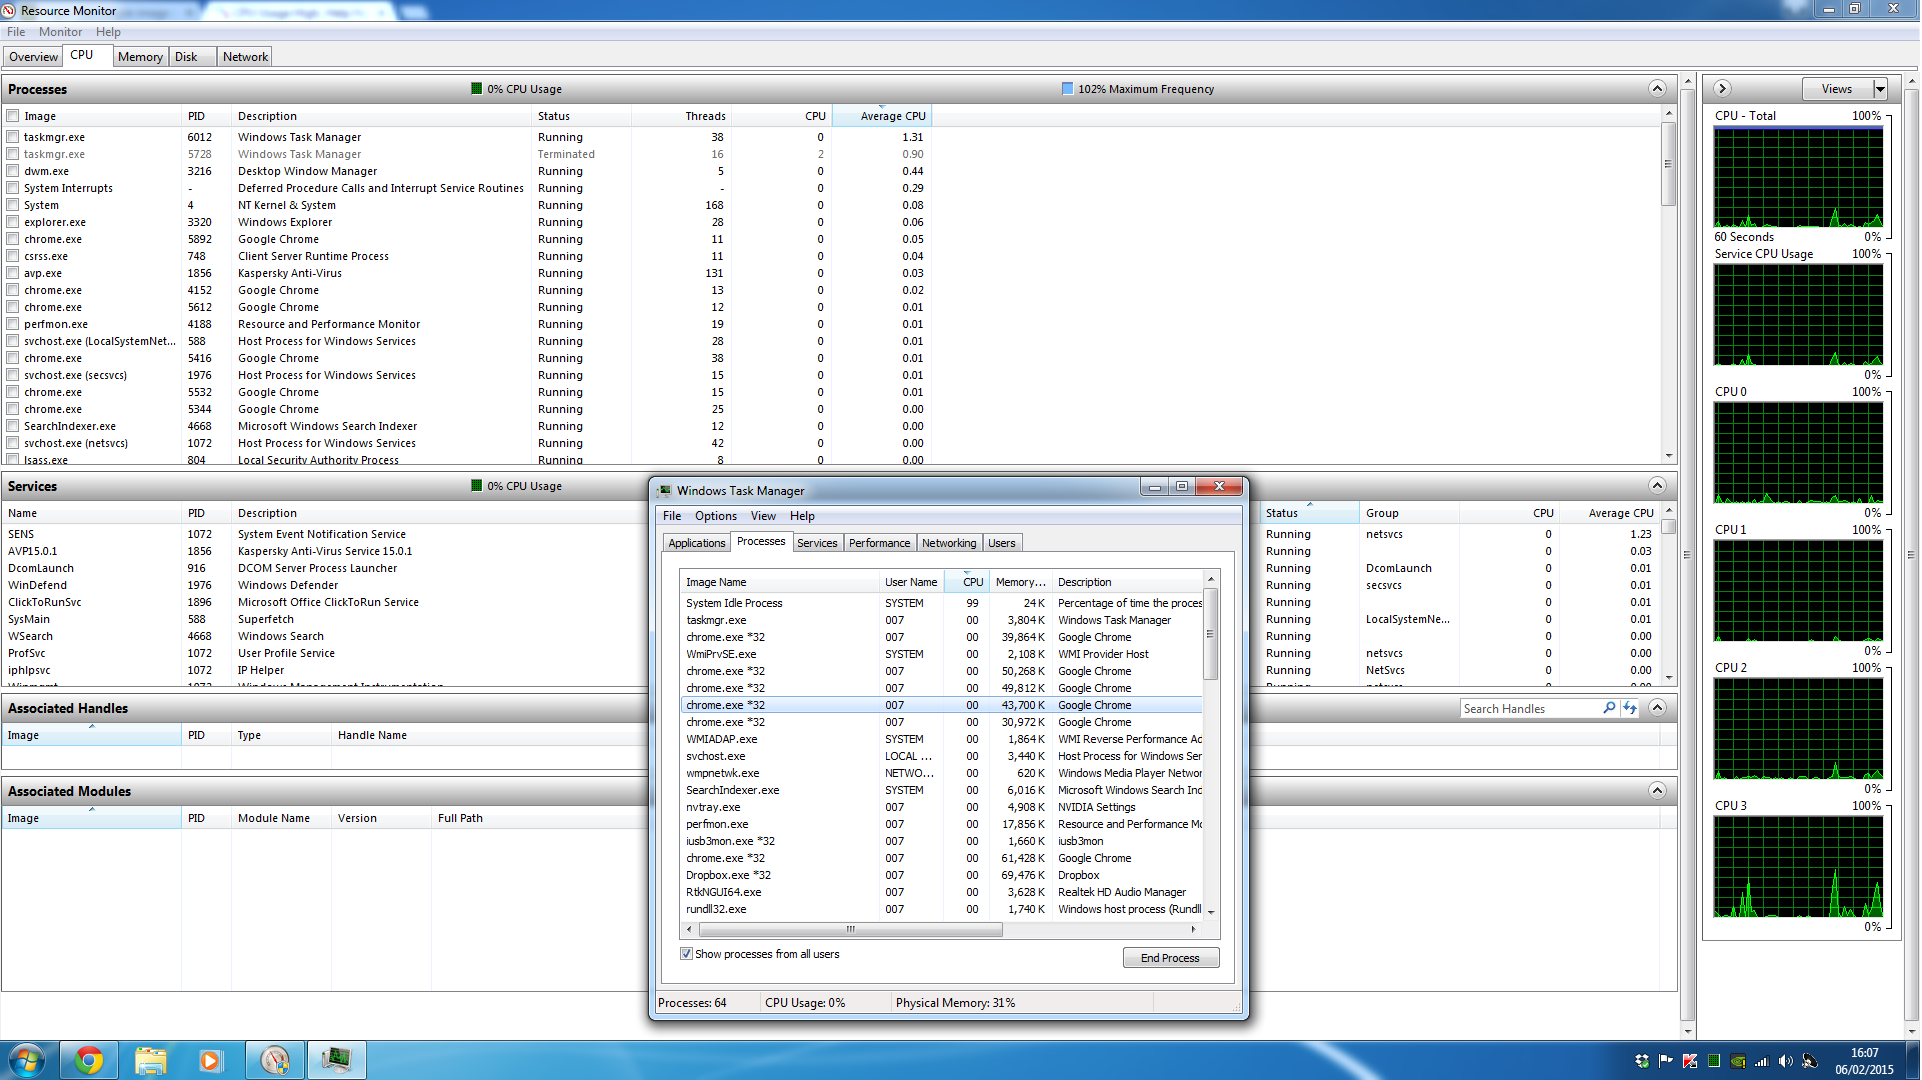Open the Users tab in Task Manager

coord(1001,543)
